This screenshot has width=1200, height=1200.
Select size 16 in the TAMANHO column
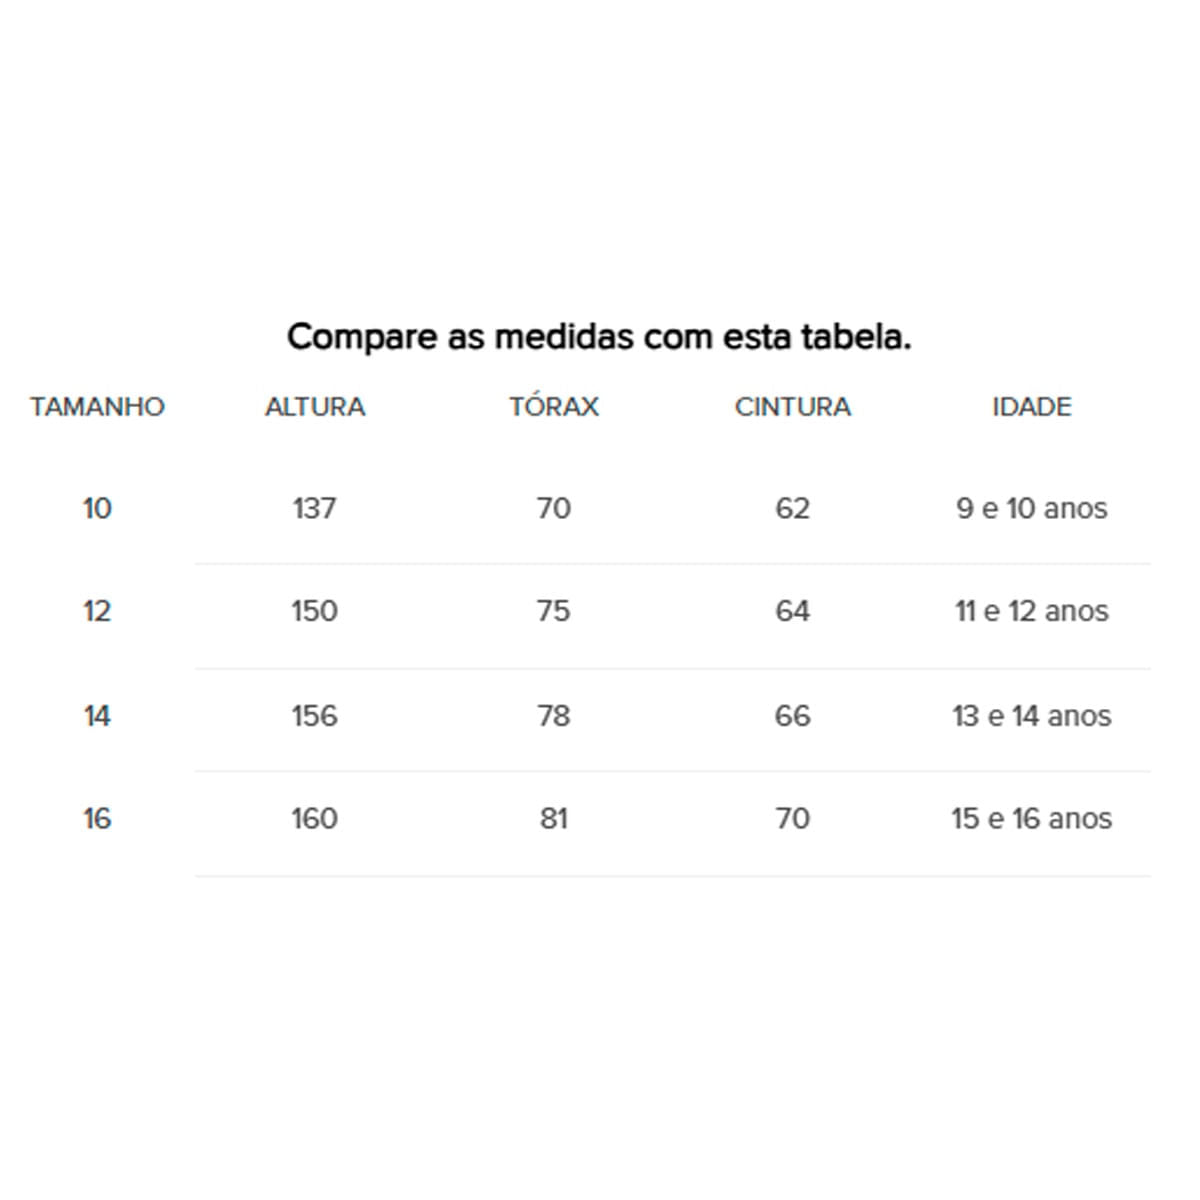tap(97, 819)
